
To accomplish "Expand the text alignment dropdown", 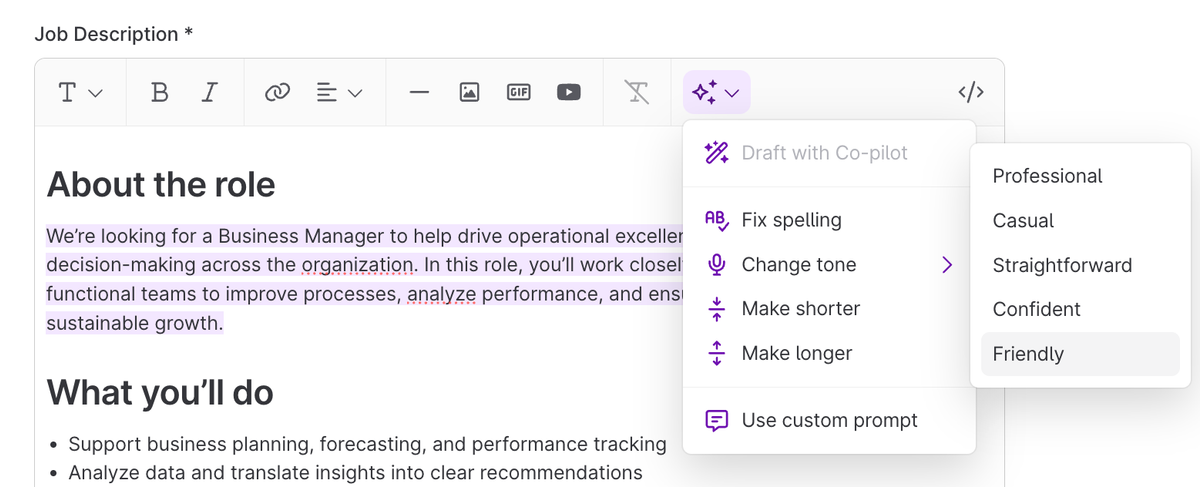I will click(339, 92).
